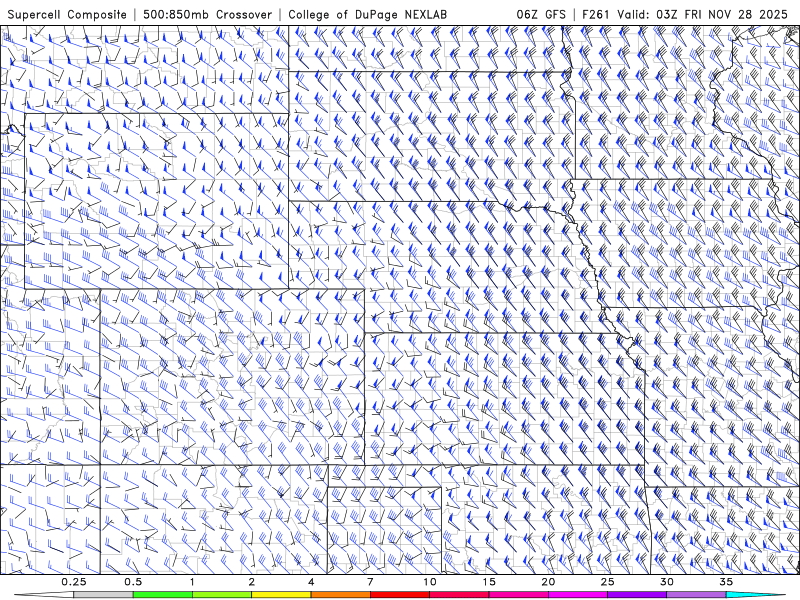Click the "30" legend value
The height and width of the screenshot is (600, 800).
tap(667, 582)
